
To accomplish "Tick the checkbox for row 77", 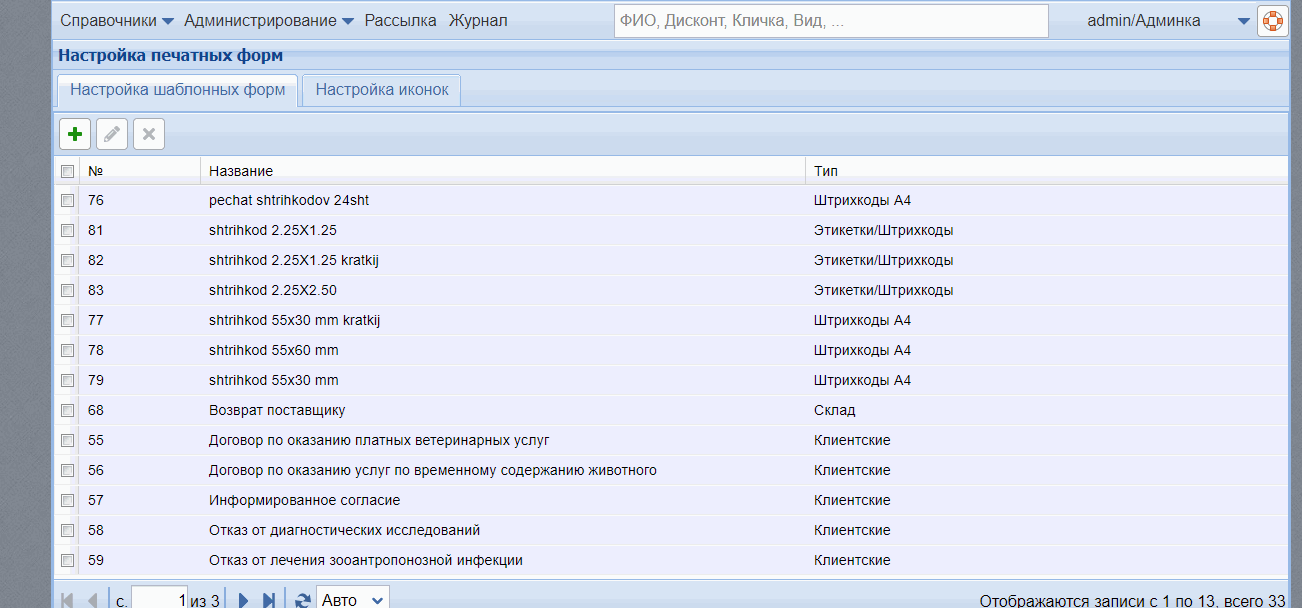I will [67, 320].
